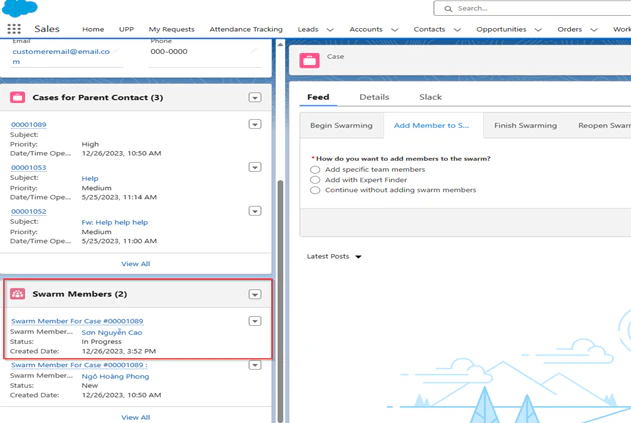This screenshot has height=423, width=631.
Task: Expand the Opportunities navigation dropdown chevron
Action: 538,29
